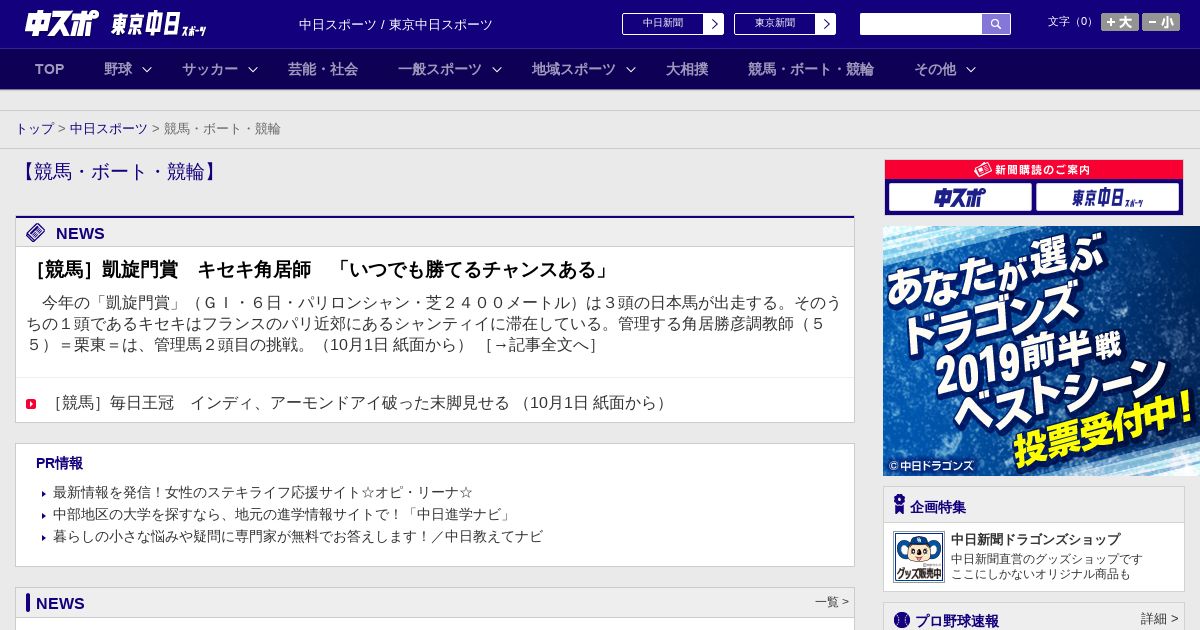Open 中日進学ナビ PR link
Image resolution: width=1200 pixels, height=630 pixels.
[284, 515]
